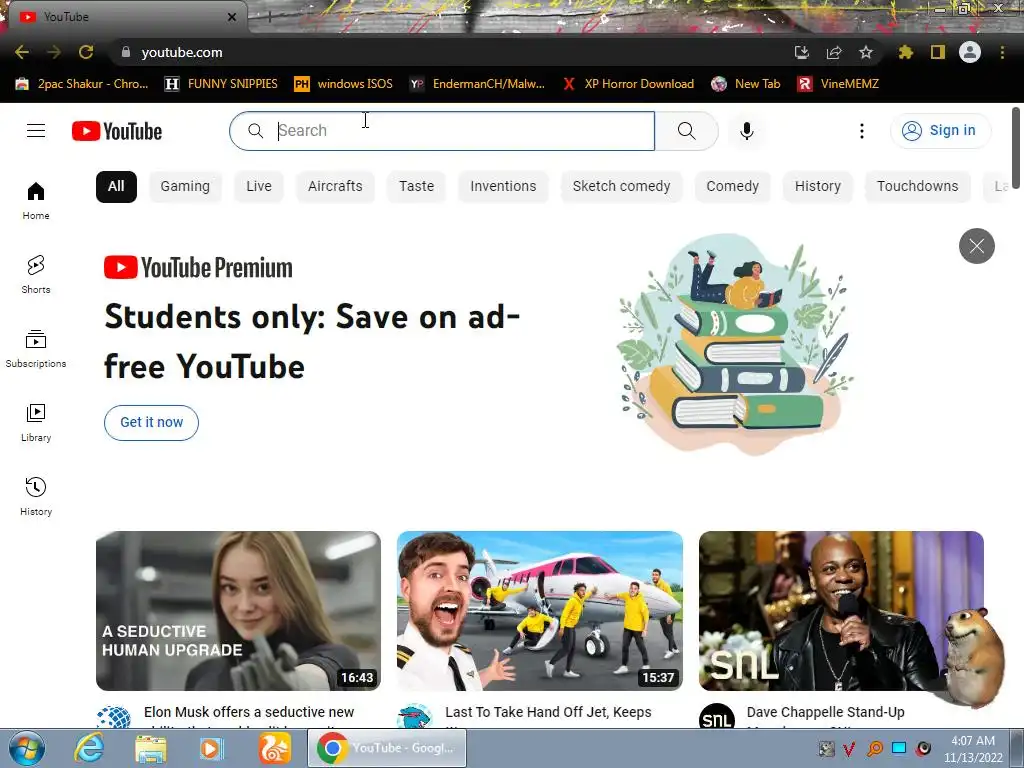Click YouTube Chrome taskbar button
The width and height of the screenshot is (1024, 768).
tap(387, 748)
